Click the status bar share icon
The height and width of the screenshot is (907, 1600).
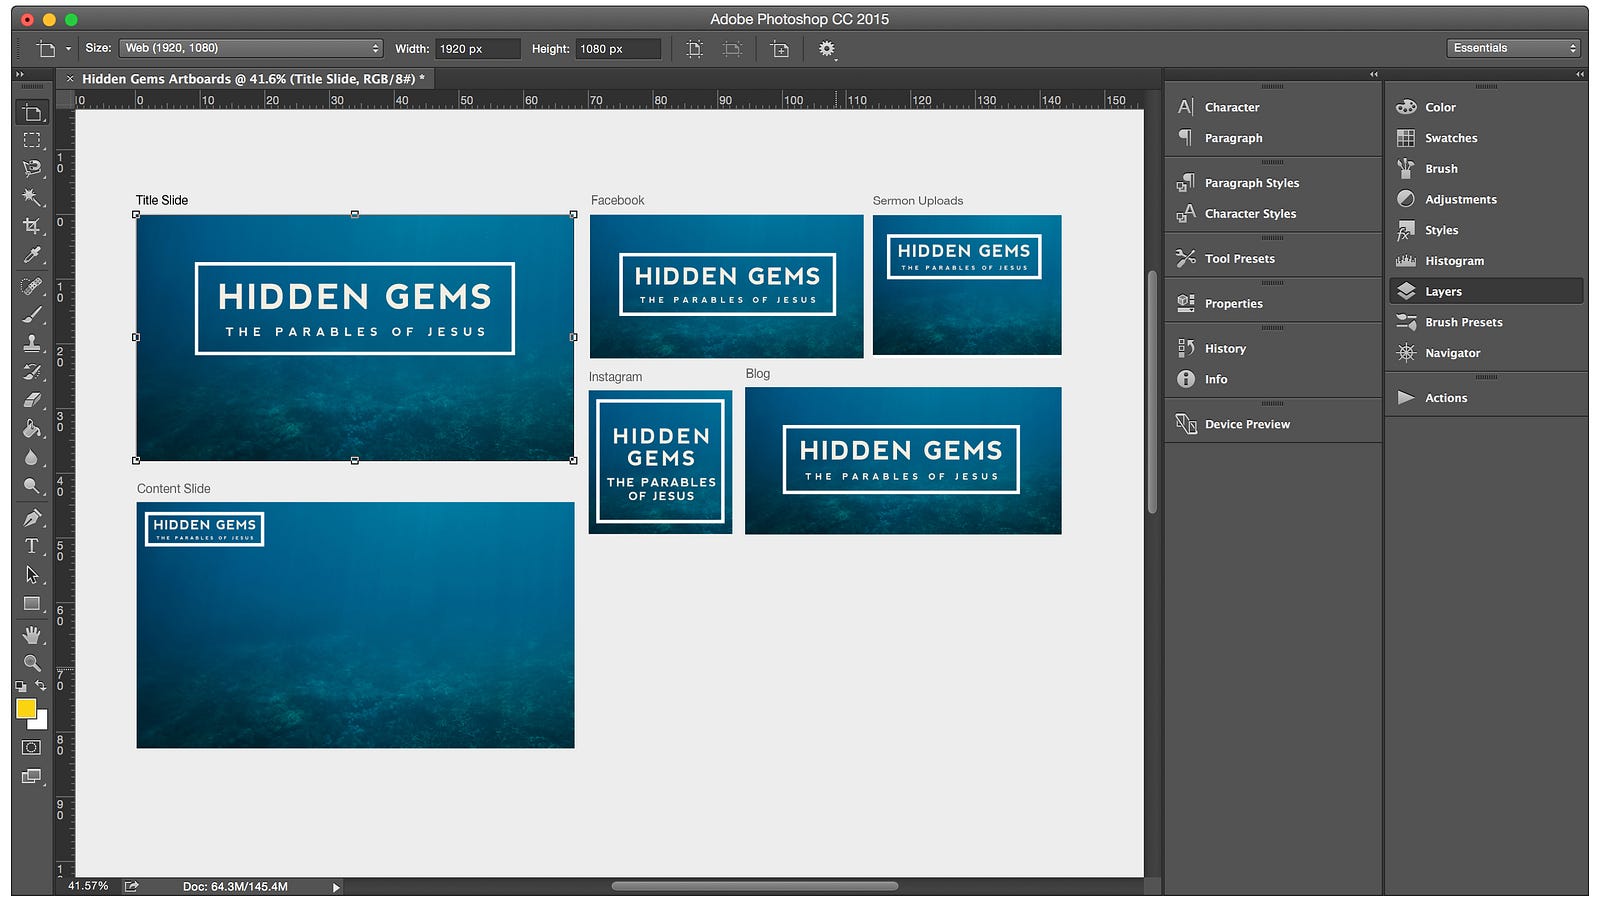[x=131, y=887]
